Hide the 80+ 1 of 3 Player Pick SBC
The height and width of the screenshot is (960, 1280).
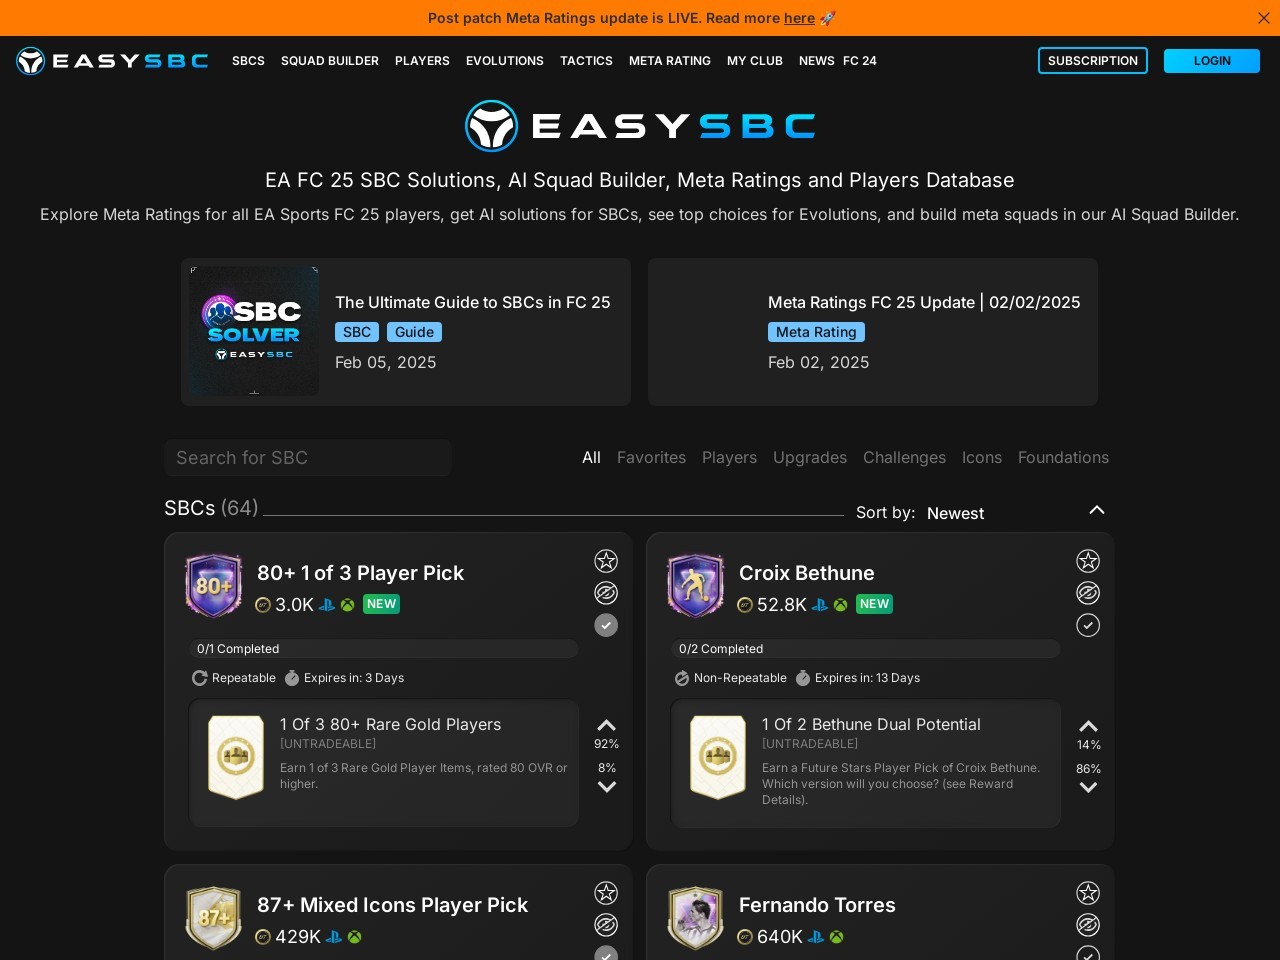coord(606,593)
